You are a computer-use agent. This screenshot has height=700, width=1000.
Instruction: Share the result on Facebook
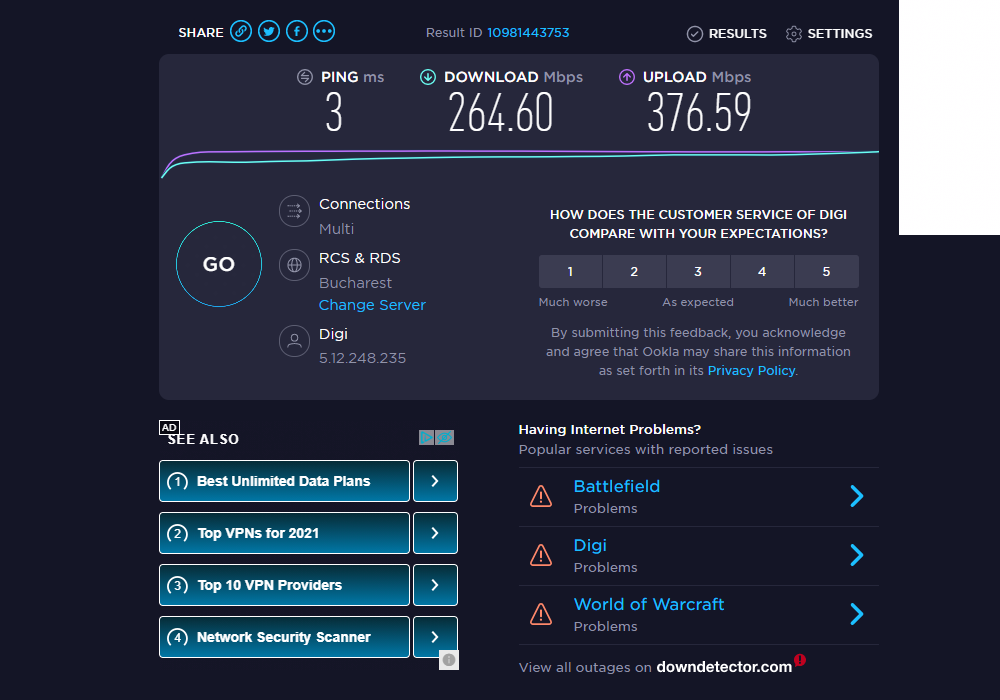point(297,31)
